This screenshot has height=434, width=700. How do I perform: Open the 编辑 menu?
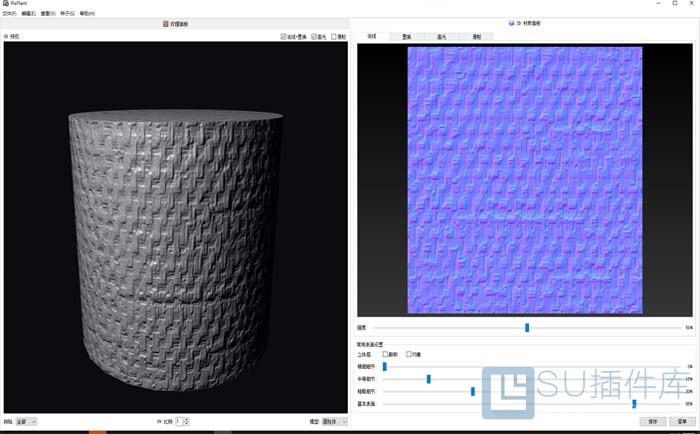point(28,13)
